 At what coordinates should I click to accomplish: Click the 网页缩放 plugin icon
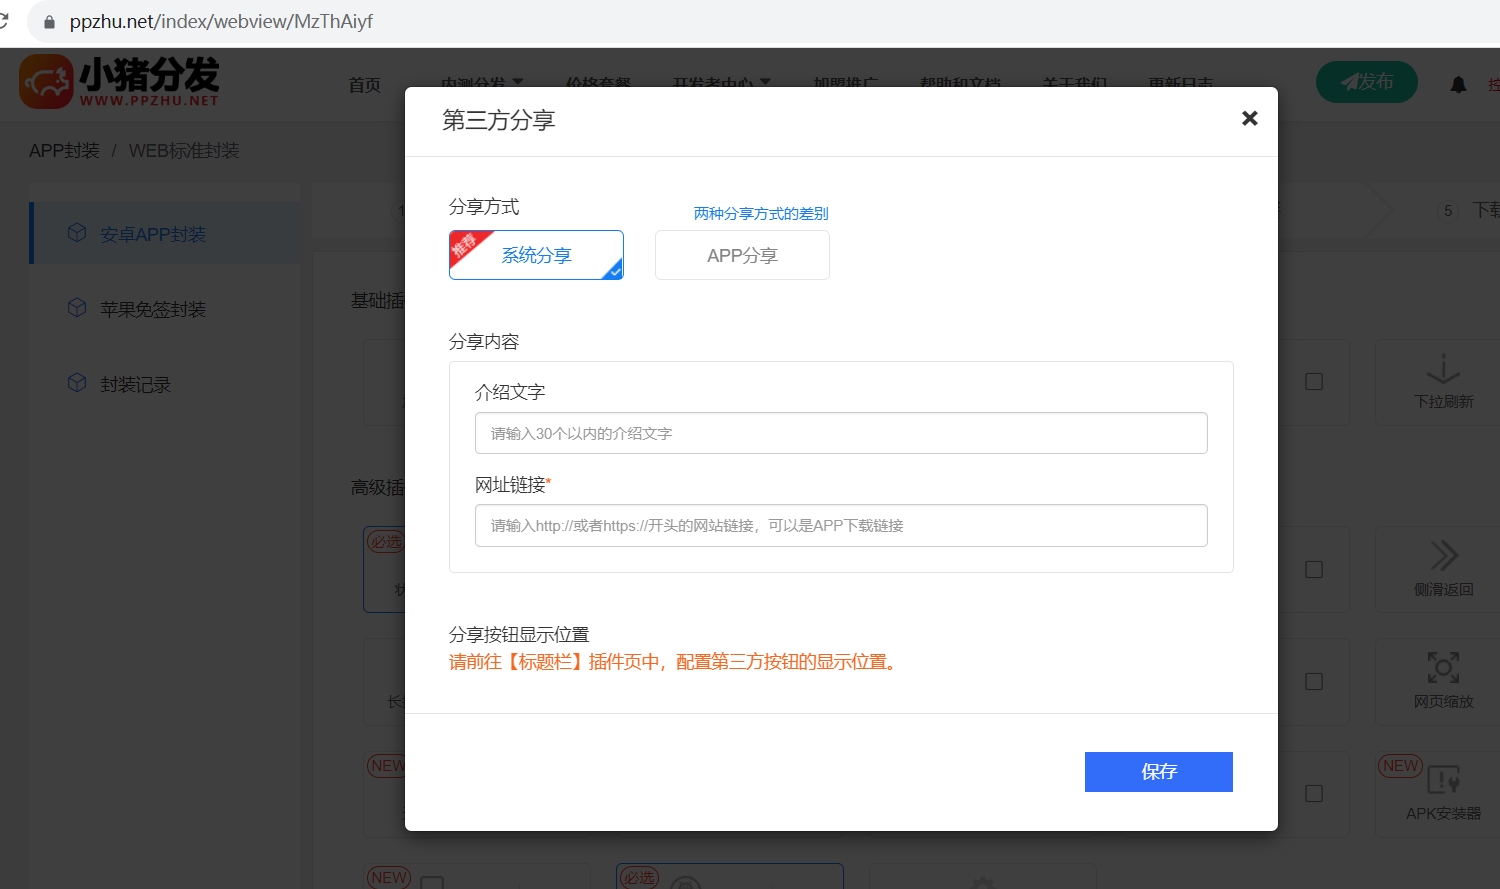tap(1443, 681)
